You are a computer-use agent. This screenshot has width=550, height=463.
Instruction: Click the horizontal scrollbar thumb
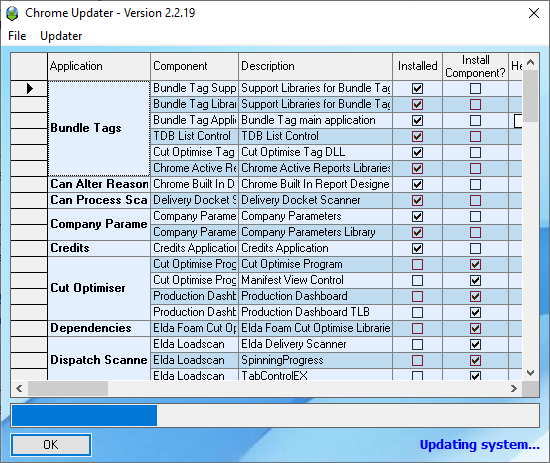point(68,389)
